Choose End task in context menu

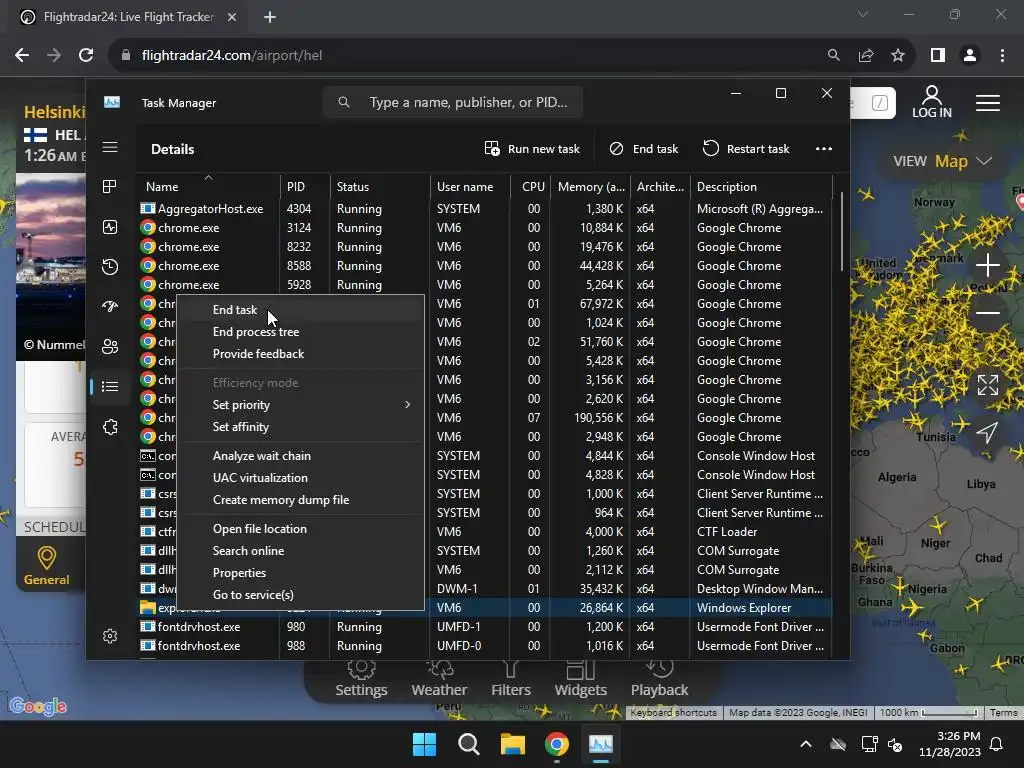[300, 310]
